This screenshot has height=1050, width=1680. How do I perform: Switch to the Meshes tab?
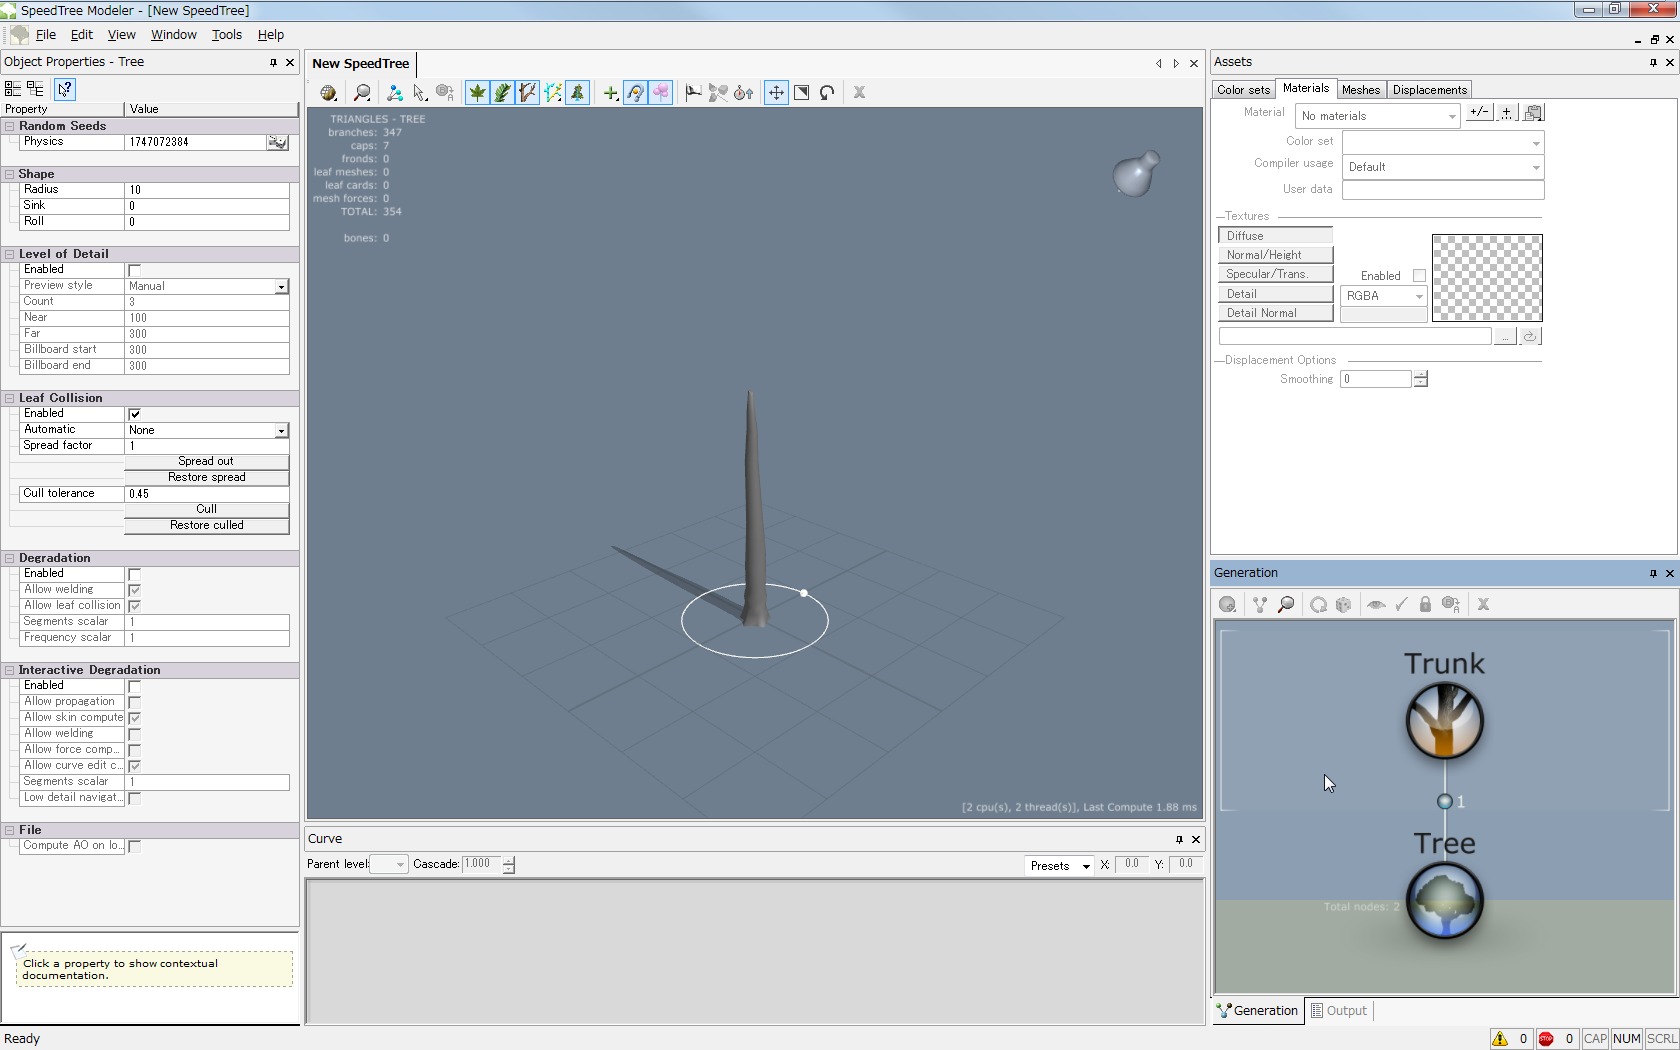tap(1360, 90)
